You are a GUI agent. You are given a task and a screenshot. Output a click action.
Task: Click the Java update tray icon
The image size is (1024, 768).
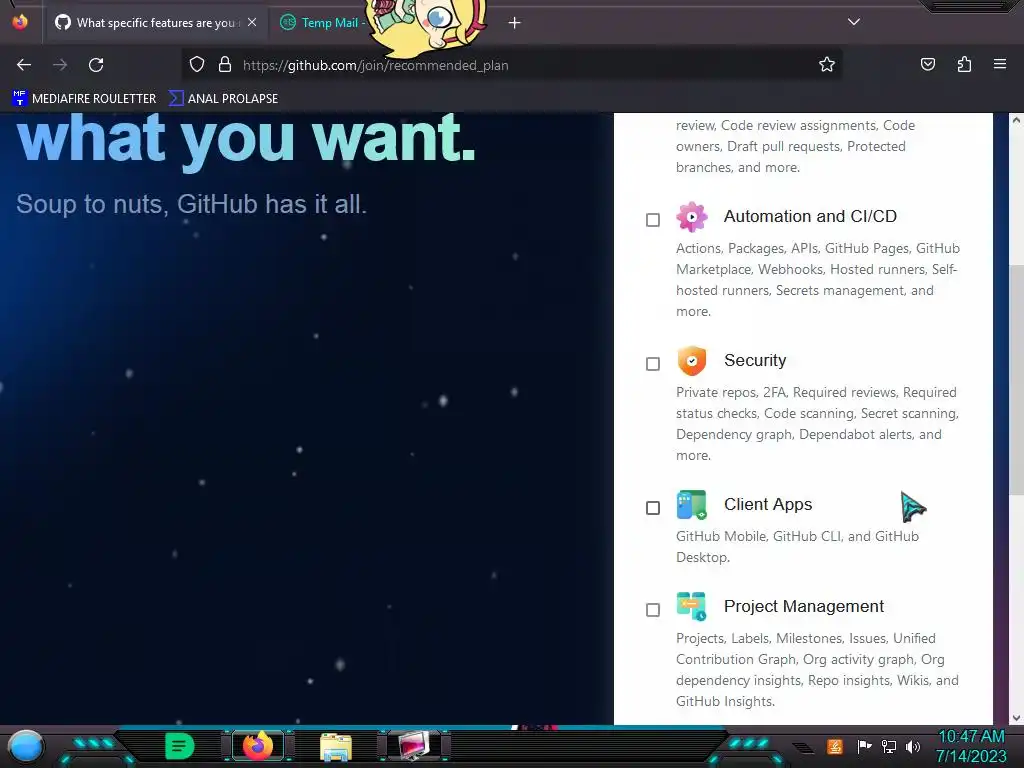(x=835, y=746)
